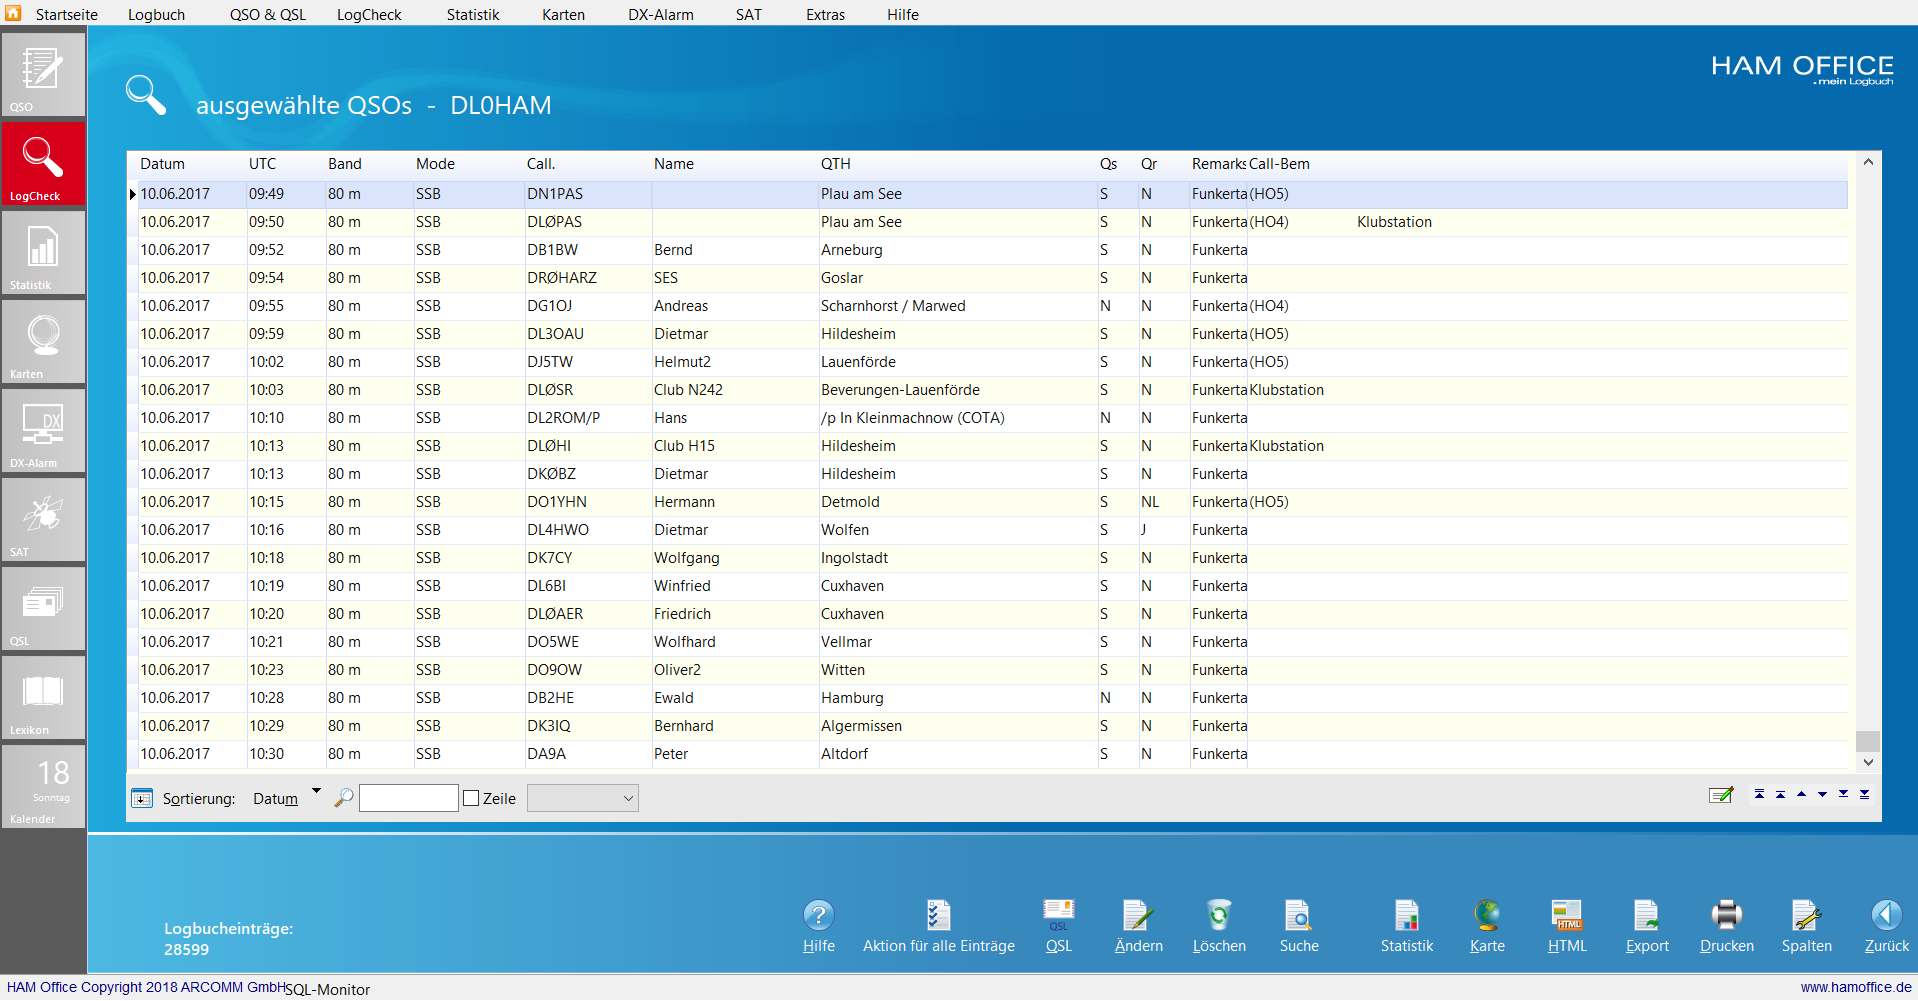Viewport: 1918px width, 1001px height.
Task: Click SQL-Monitor in status bar
Action: (x=327, y=989)
